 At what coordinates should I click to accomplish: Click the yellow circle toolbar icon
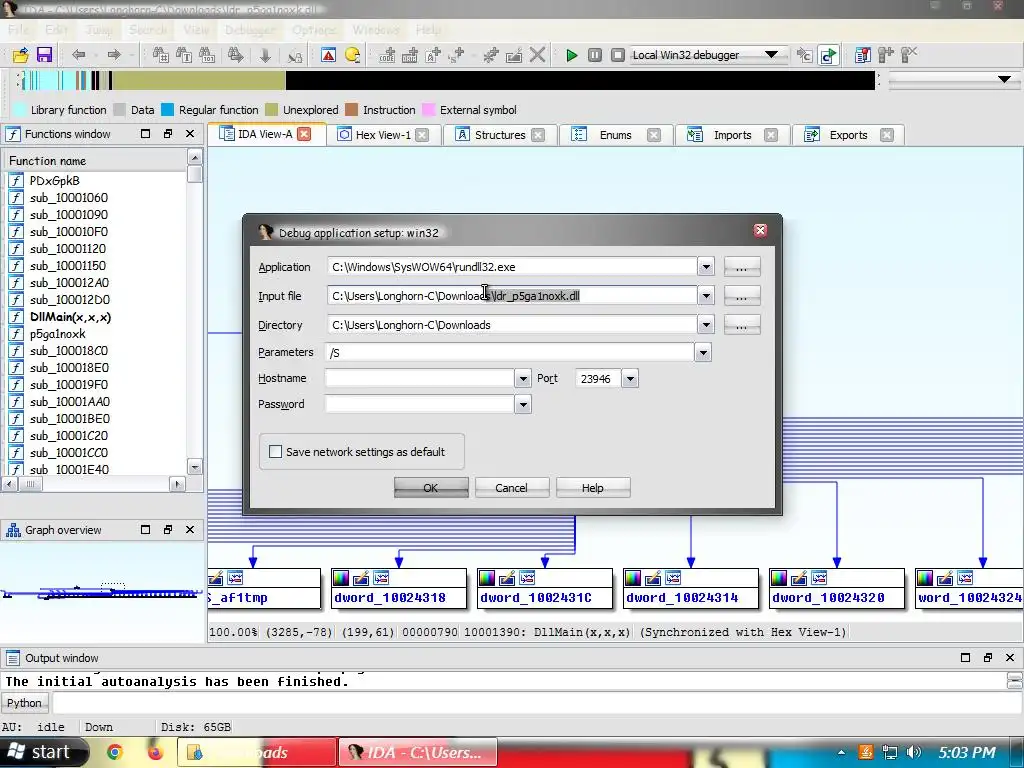tap(353, 55)
